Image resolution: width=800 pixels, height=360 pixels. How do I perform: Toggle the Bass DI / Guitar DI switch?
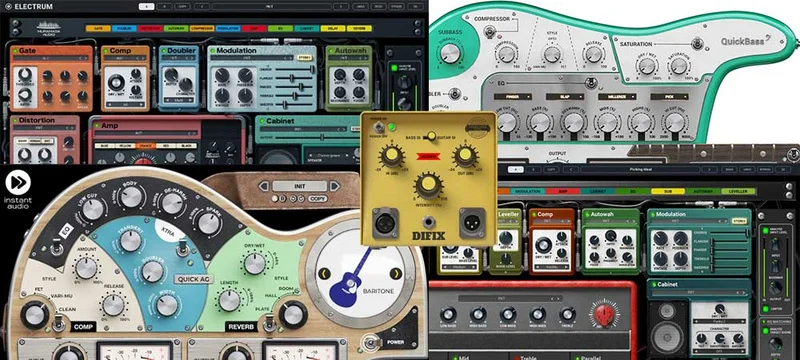tap(432, 136)
